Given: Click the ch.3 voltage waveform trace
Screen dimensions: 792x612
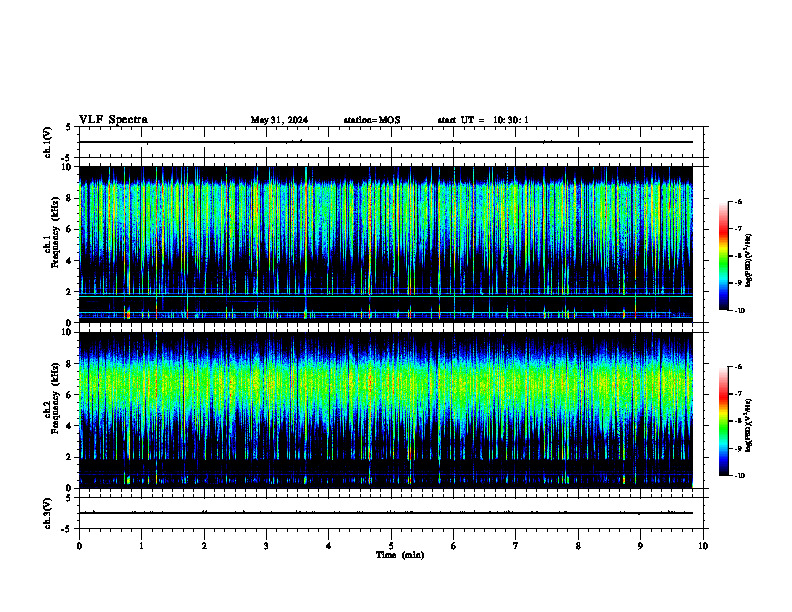Looking at the screenshot, I should [x=386, y=513].
